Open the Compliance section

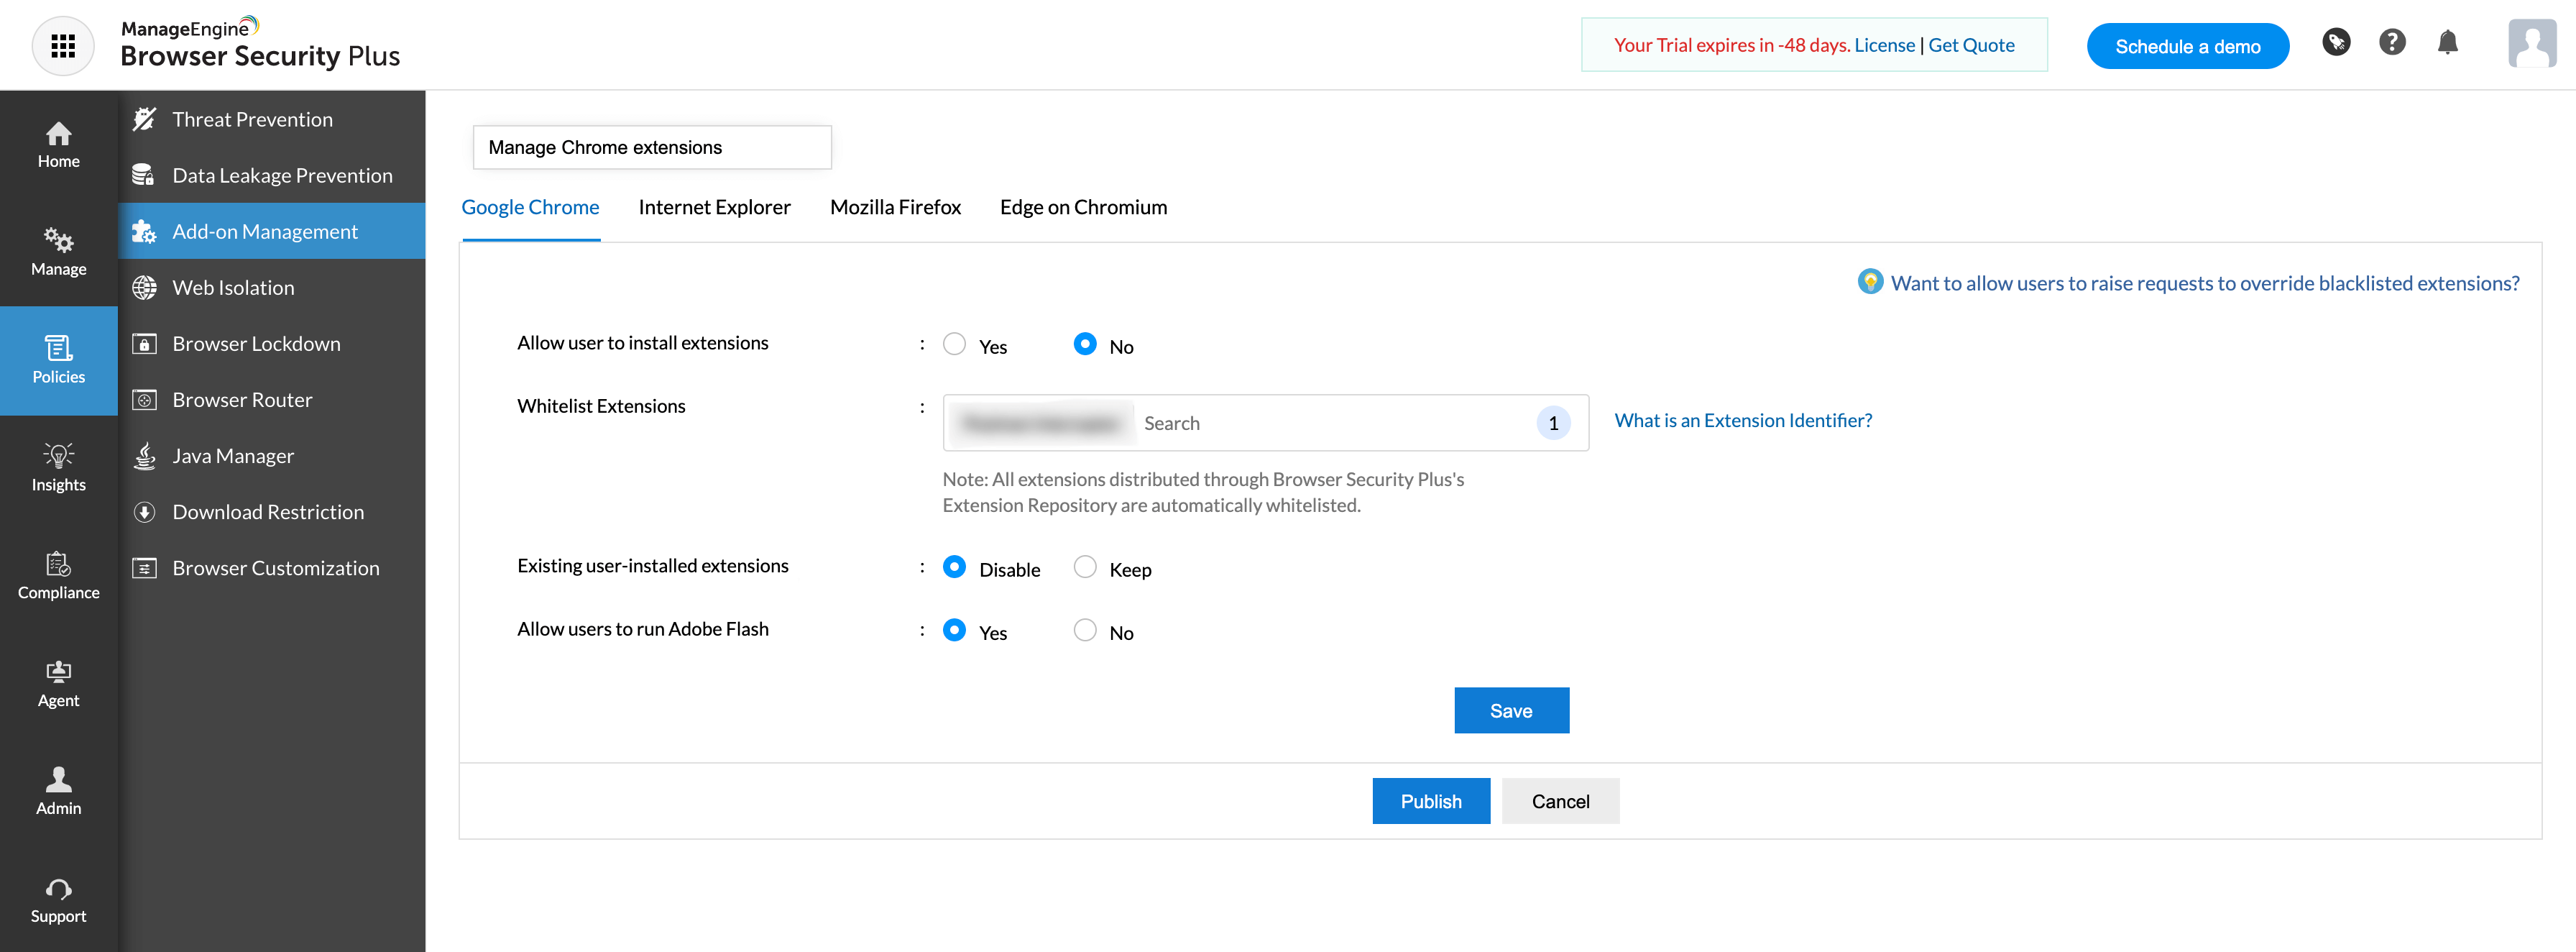[x=58, y=576]
